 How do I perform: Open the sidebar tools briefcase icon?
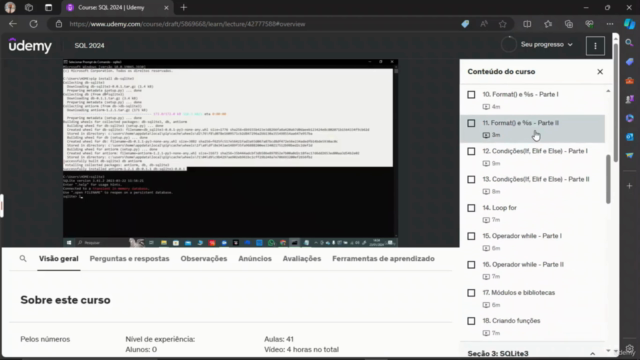click(629, 80)
